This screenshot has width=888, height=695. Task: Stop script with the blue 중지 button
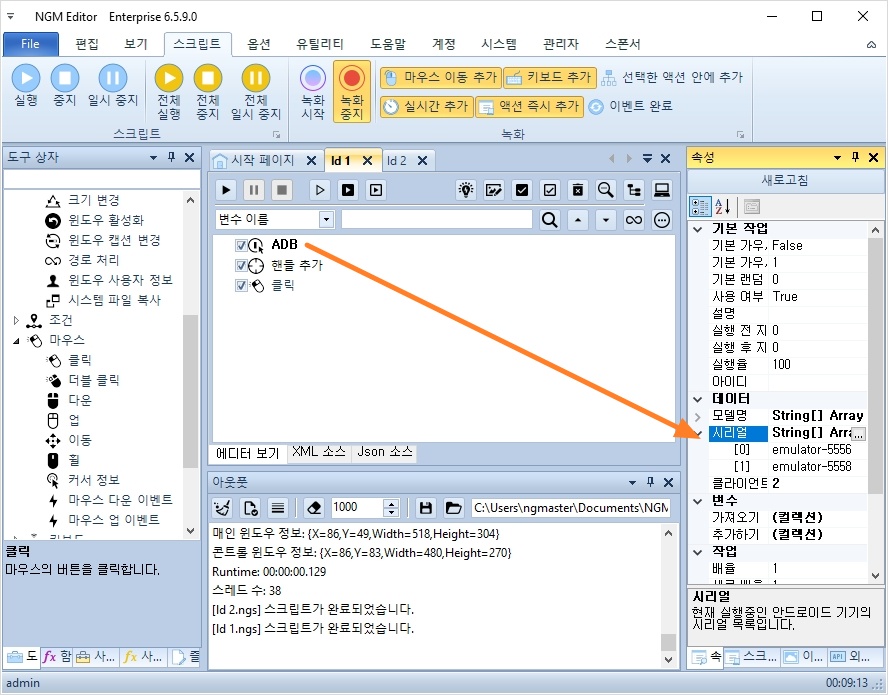point(65,85)
